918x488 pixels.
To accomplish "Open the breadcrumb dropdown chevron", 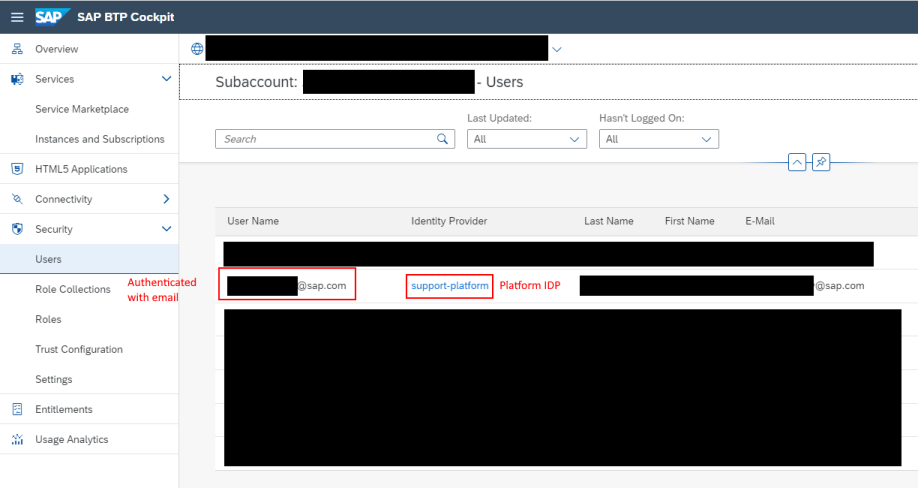I will 557,49.
